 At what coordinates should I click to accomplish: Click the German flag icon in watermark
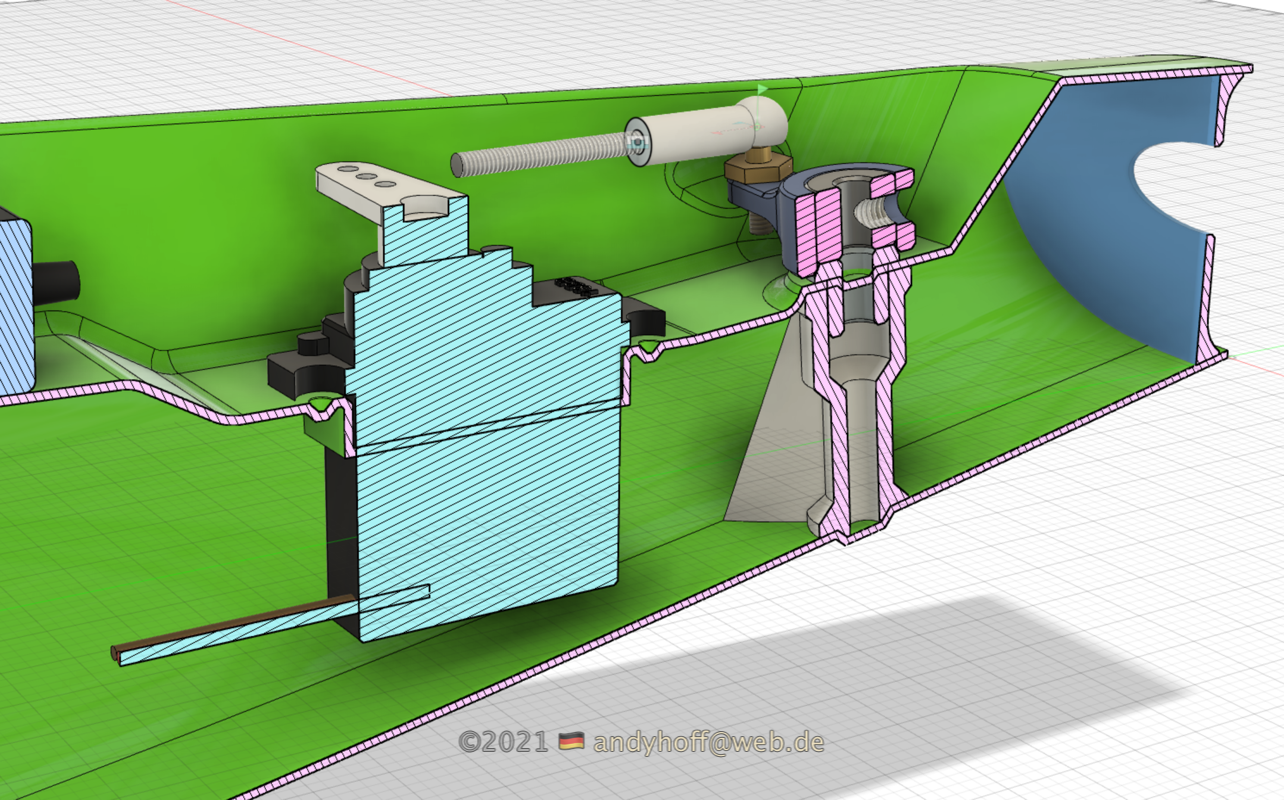571,742
